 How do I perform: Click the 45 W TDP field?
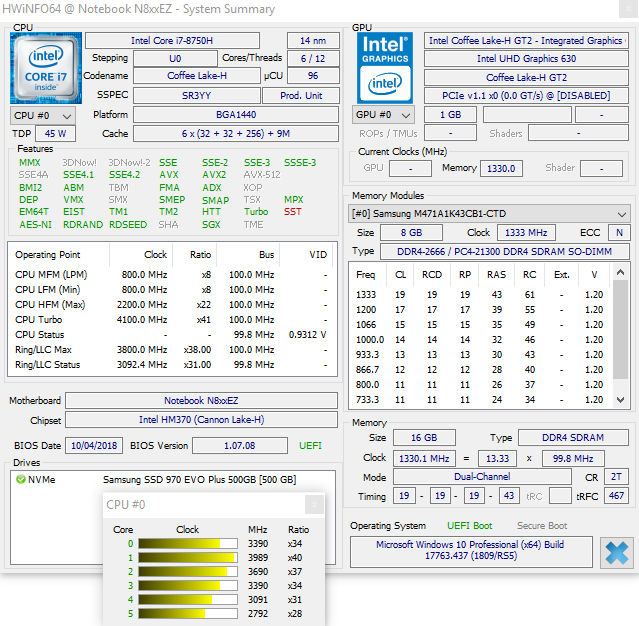point(55,134)
